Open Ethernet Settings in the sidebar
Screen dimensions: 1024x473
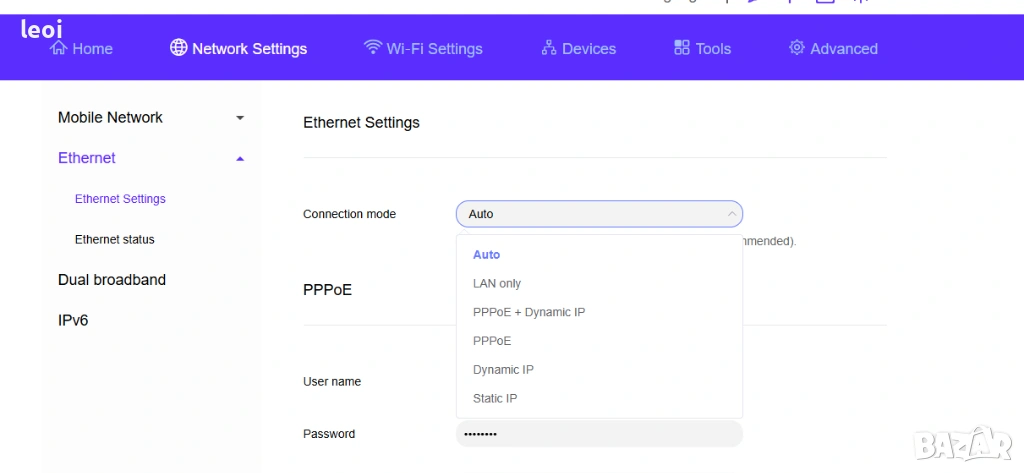[x=120, y=199]
